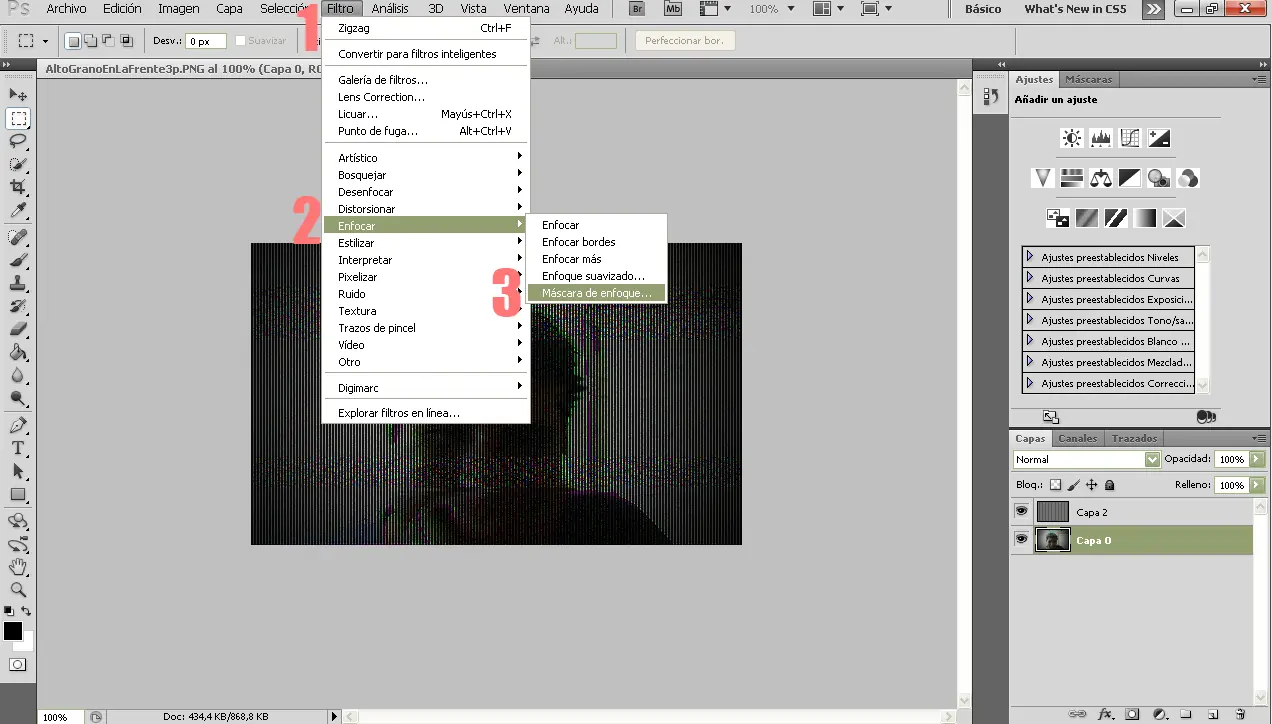Expand Ajustes preestablecidos Exposición

click(x=1030, y=299)
